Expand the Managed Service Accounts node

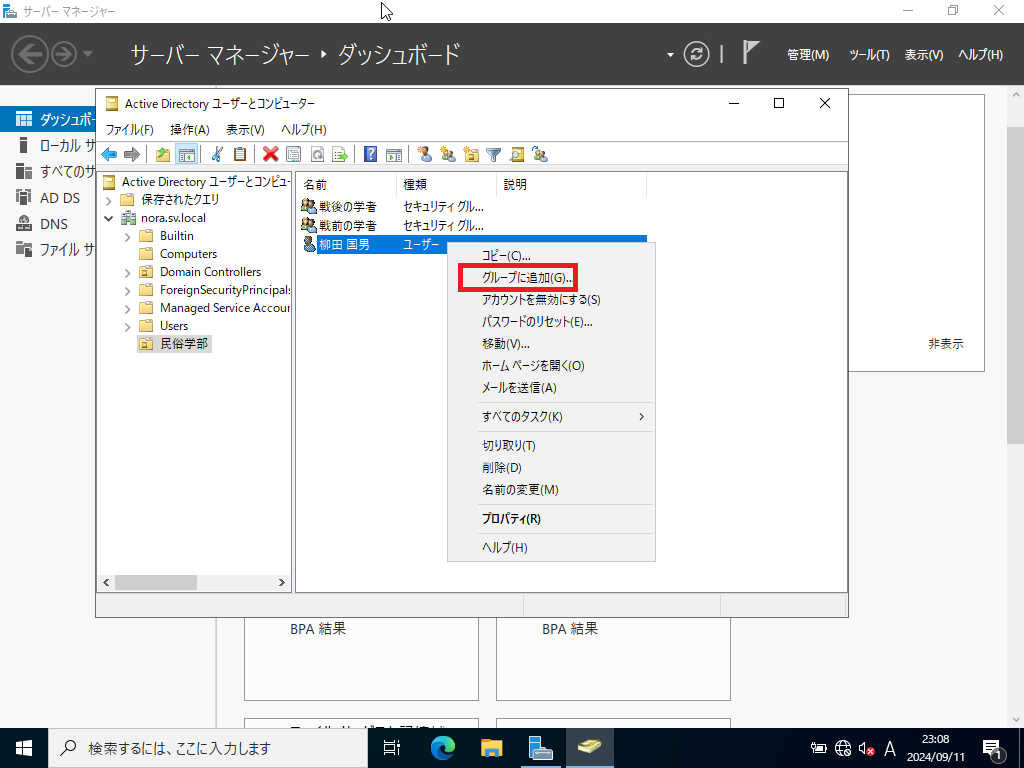(128, 308)
